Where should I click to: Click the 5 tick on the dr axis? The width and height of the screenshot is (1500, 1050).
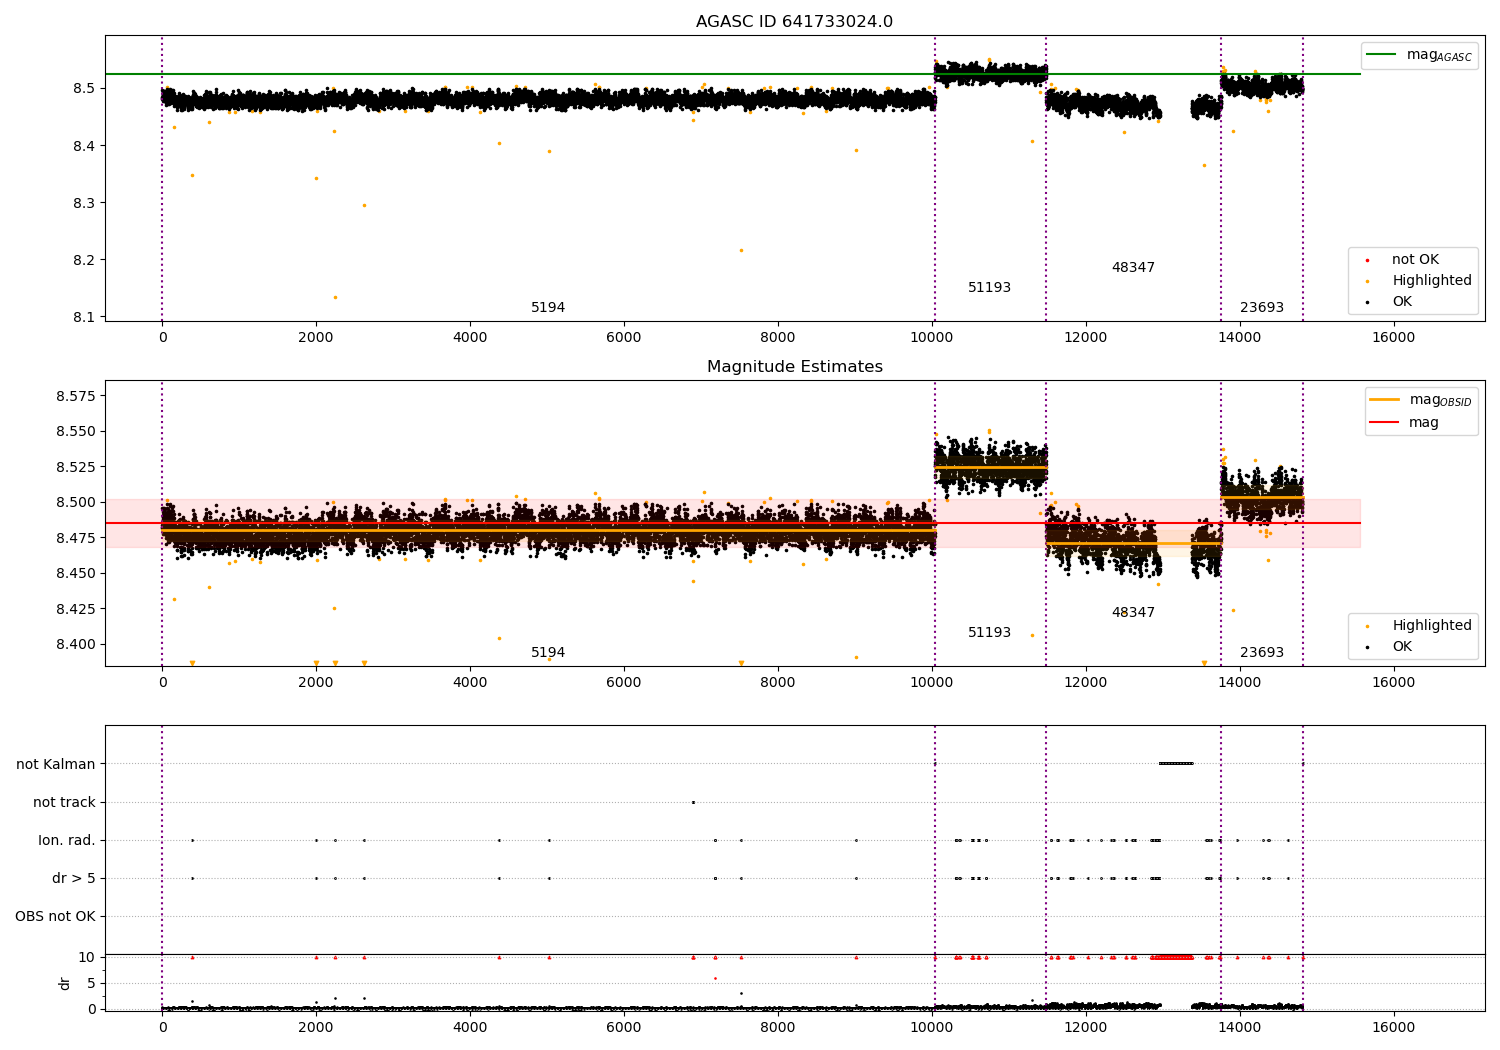[91, 983]
